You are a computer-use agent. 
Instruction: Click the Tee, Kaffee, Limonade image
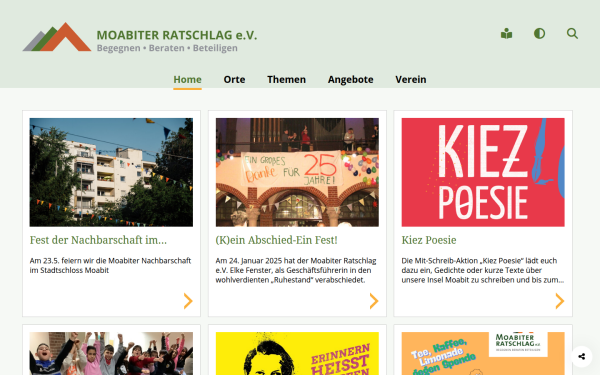(x=483, y=354)
